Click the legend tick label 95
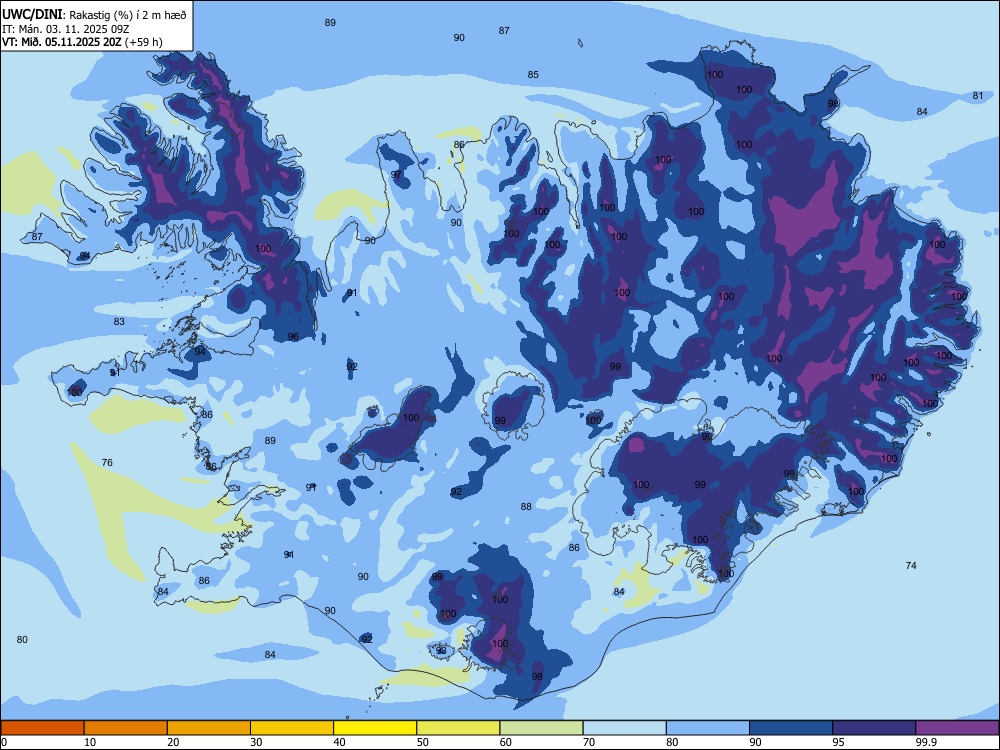1000x750 pixels. (839, 742)
